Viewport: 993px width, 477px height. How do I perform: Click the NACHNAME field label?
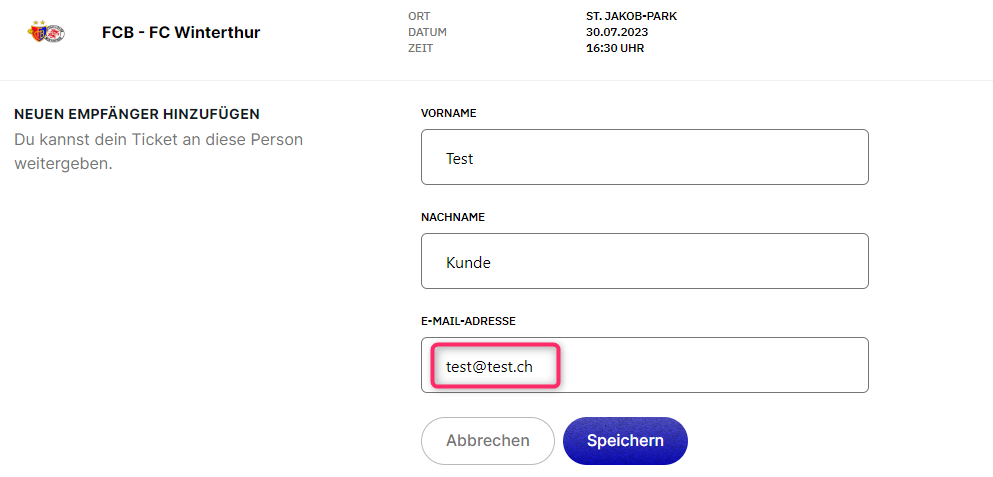(x=453, y=217)
